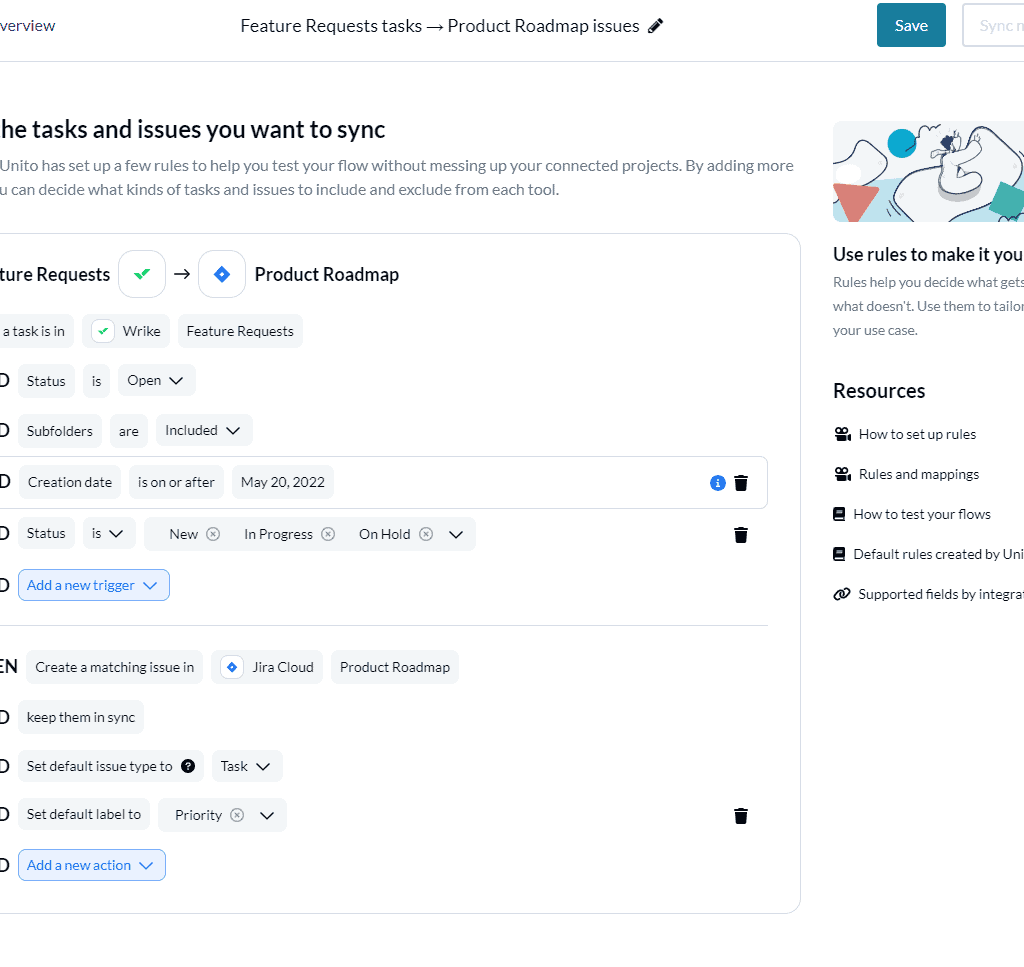
Task: Delete the Creation date rule
Action: tap(741, 483)
